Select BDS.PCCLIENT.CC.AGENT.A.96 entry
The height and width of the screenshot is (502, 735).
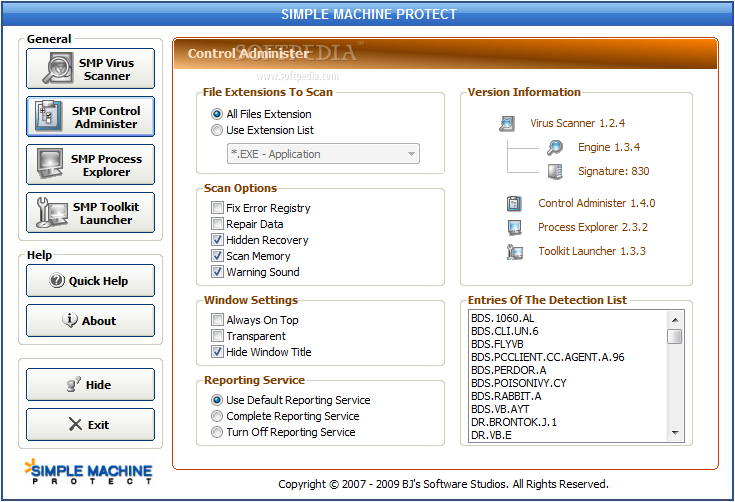[x=548, y=357]
